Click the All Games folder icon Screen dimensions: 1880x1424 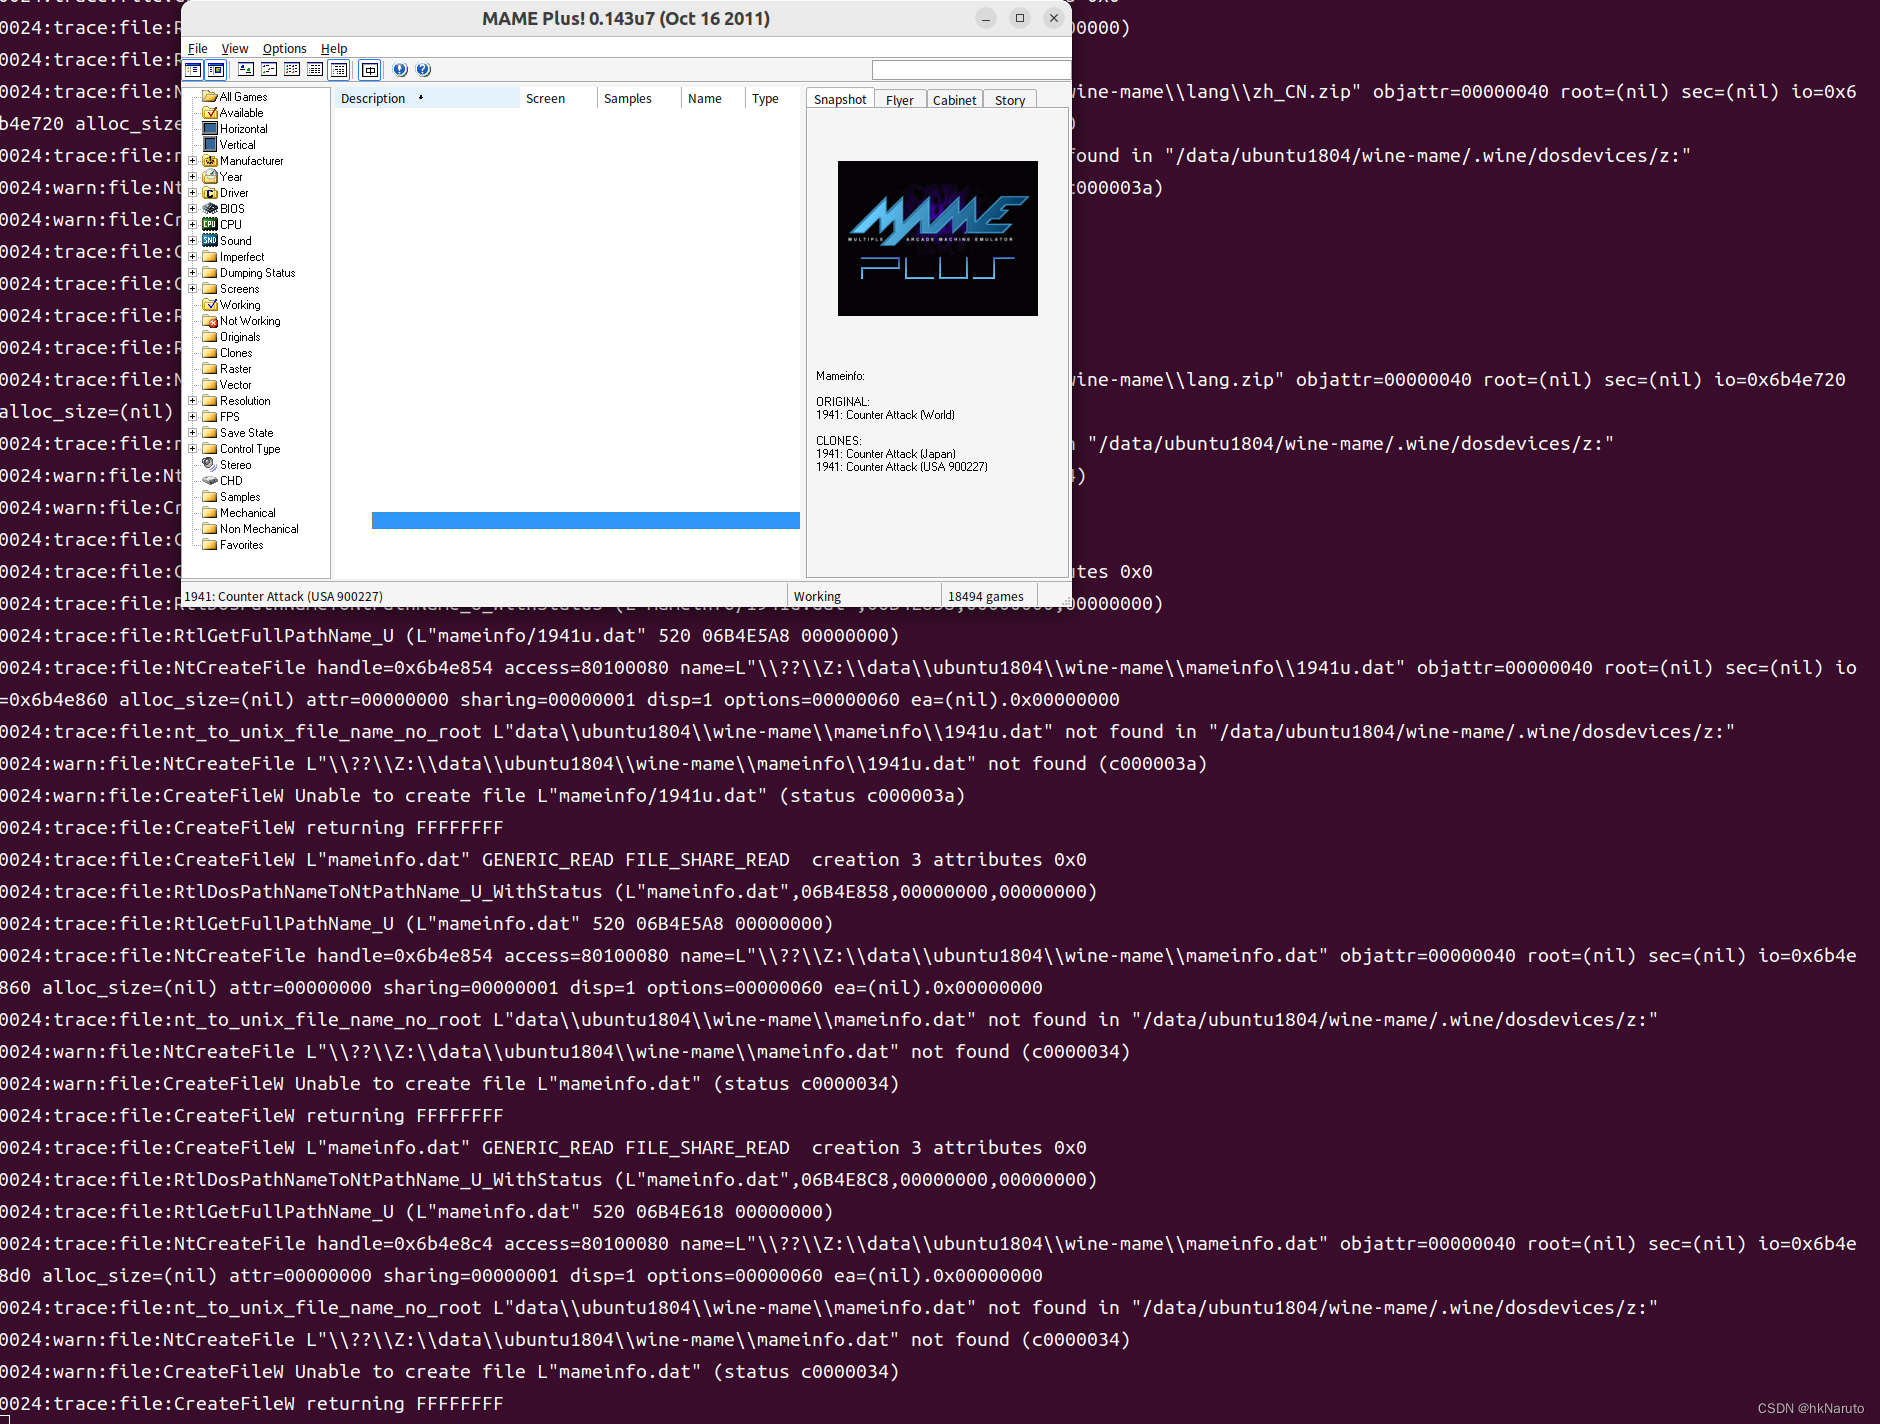[x=210, y=97]
